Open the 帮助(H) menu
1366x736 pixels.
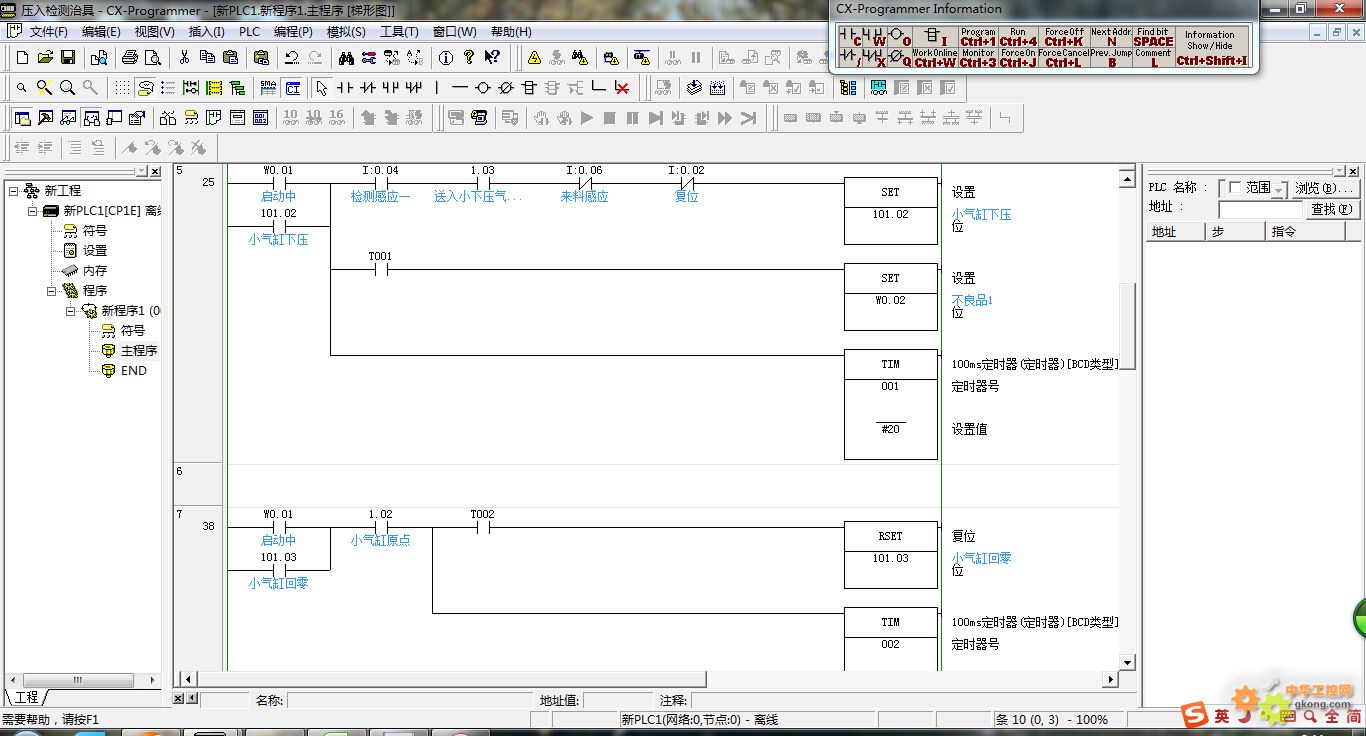click(x=511, y=31)
